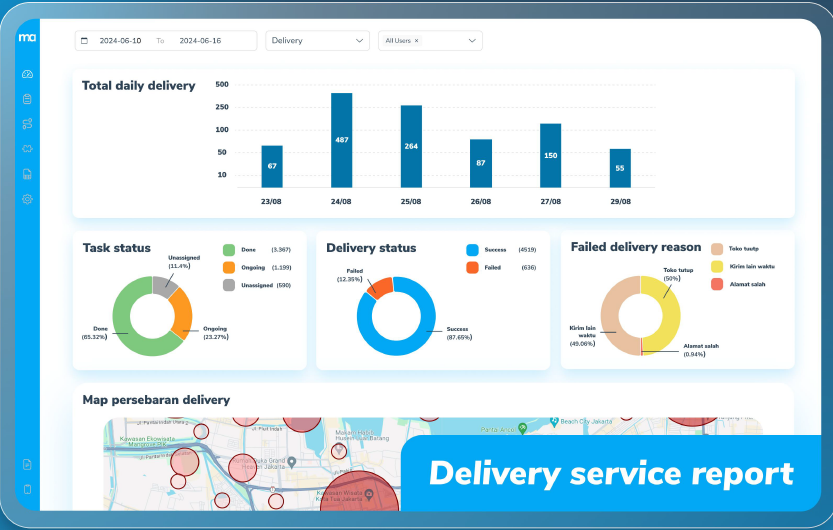Screen dimensions: 833x530
Task: Click the 29/08 bar showing 55
Action: [620, 168]
